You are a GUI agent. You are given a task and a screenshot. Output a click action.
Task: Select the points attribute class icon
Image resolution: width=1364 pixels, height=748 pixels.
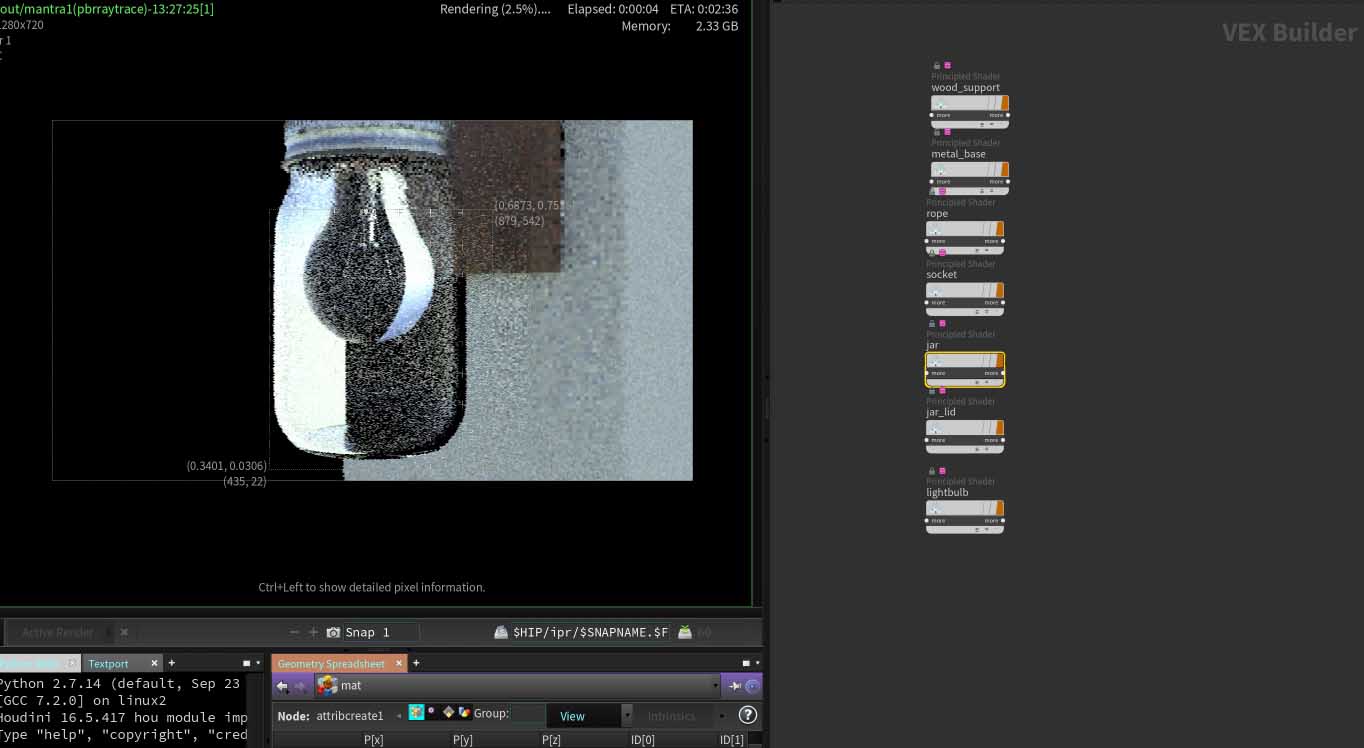(x=416, y=713)
